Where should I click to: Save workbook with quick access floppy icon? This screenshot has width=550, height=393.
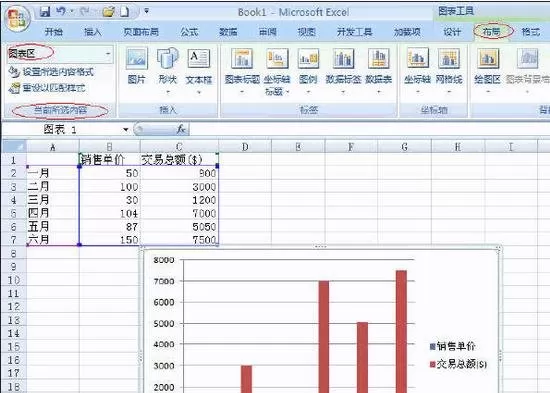coord(45,12)
